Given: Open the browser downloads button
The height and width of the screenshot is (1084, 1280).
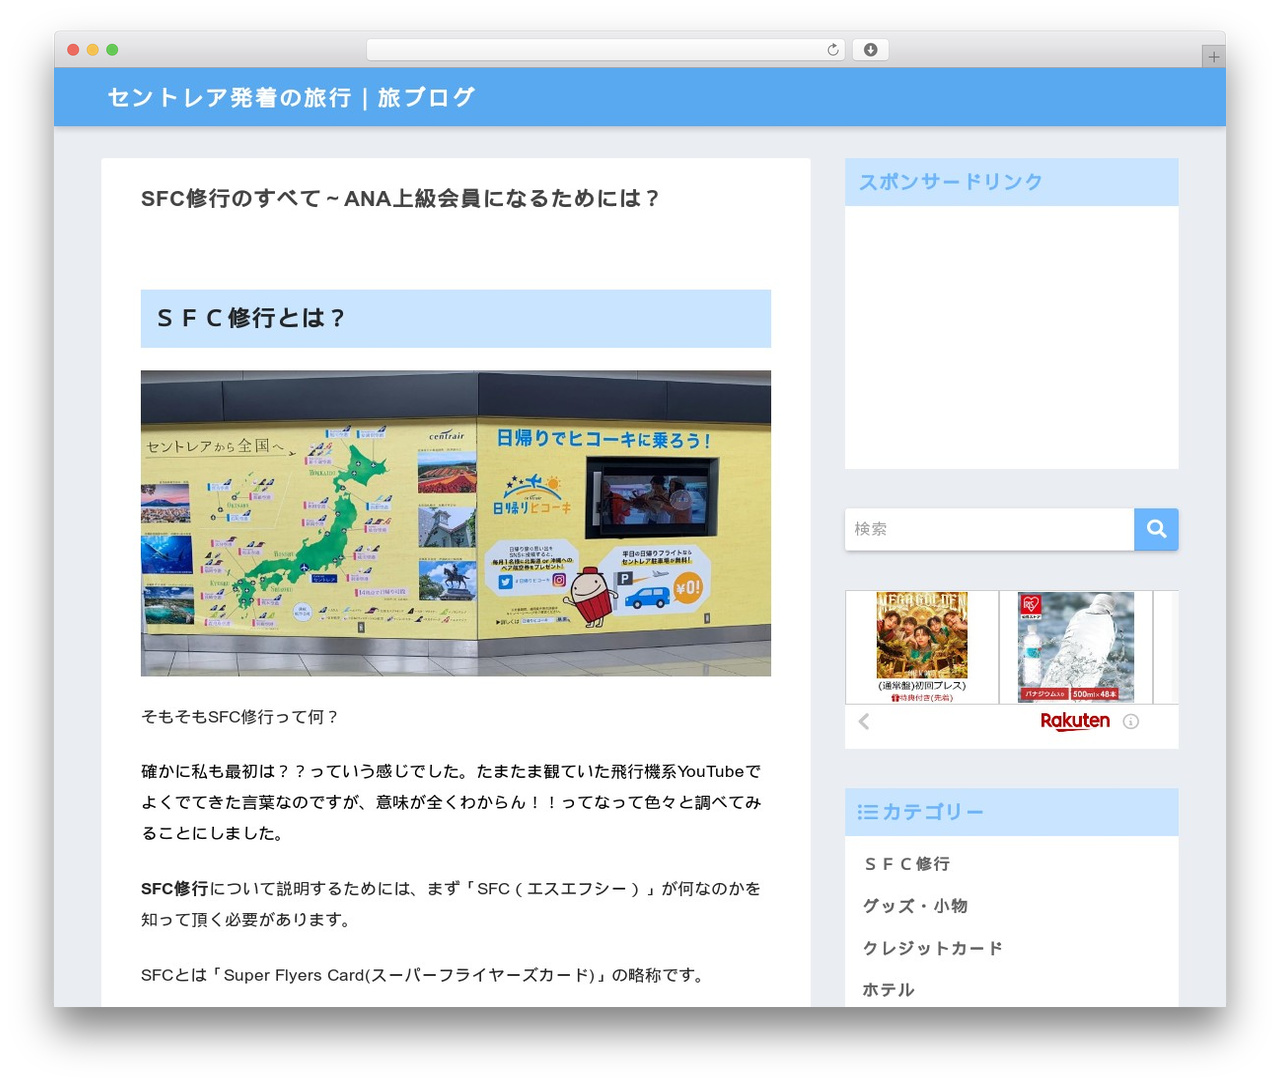Looking at the screenshot, I should click(870, 50).
